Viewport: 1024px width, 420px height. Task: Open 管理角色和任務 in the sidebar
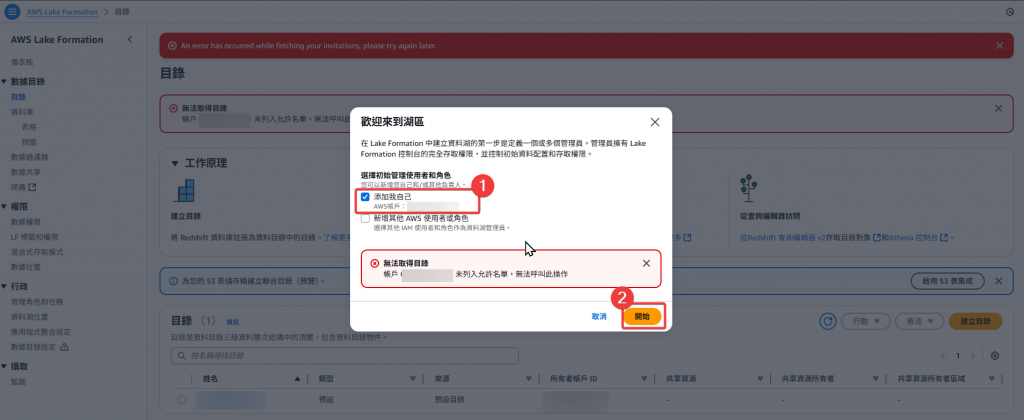click(x=37, y=302)
